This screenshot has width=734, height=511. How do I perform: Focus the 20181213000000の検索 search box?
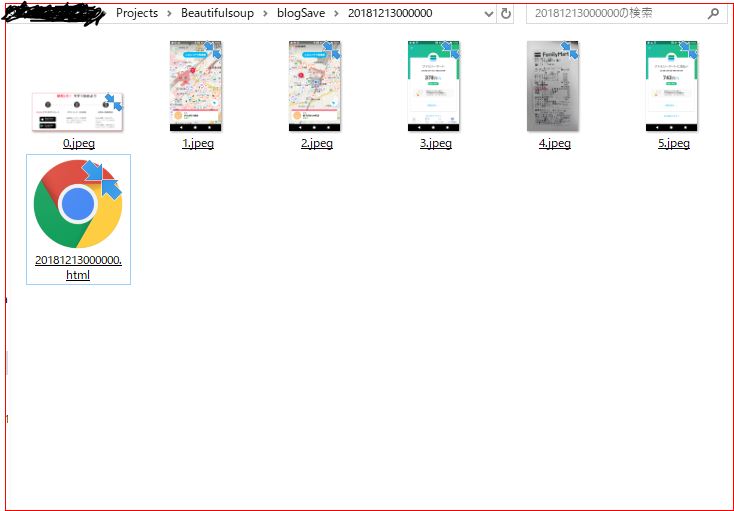tap(626, 13)
